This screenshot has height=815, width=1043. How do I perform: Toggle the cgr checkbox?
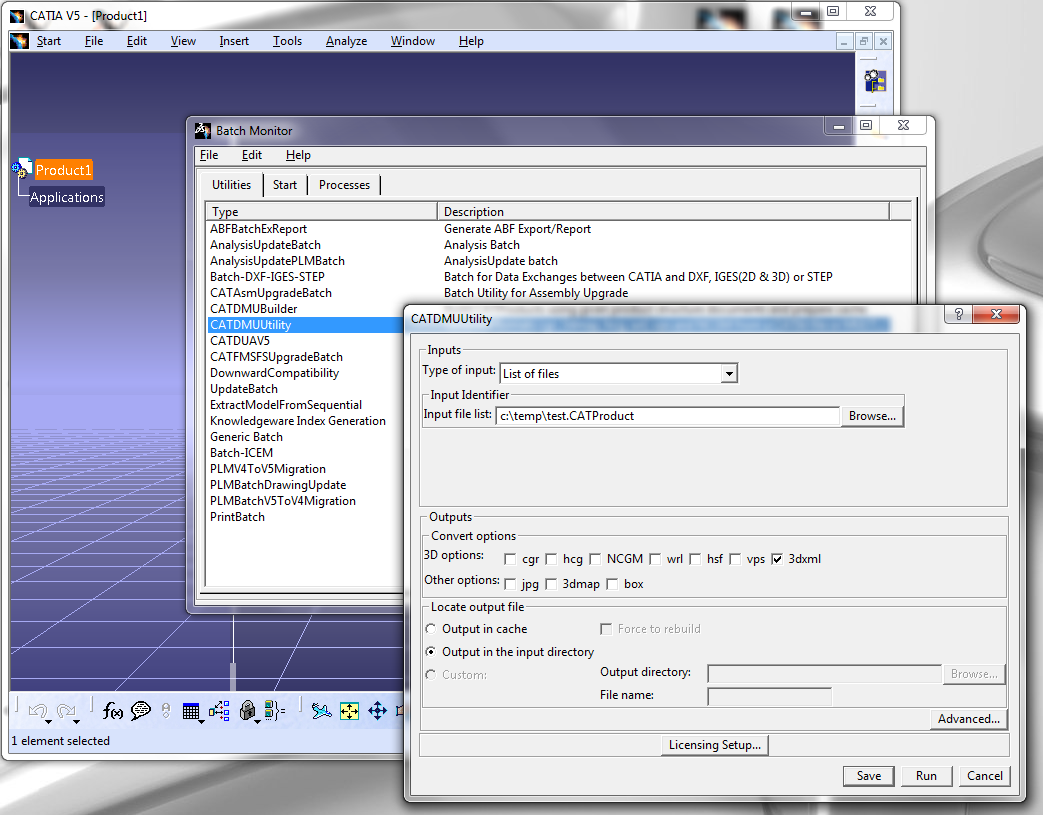(x=510, y=559)
